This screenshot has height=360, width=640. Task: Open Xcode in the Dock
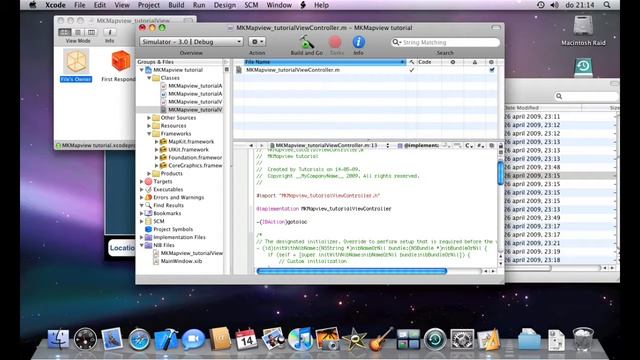[166, 339]
